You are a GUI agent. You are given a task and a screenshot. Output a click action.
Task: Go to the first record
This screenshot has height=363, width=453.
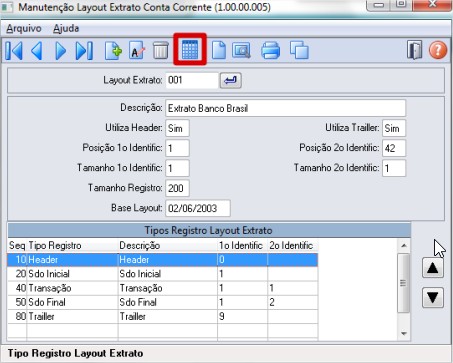[14, 51]
